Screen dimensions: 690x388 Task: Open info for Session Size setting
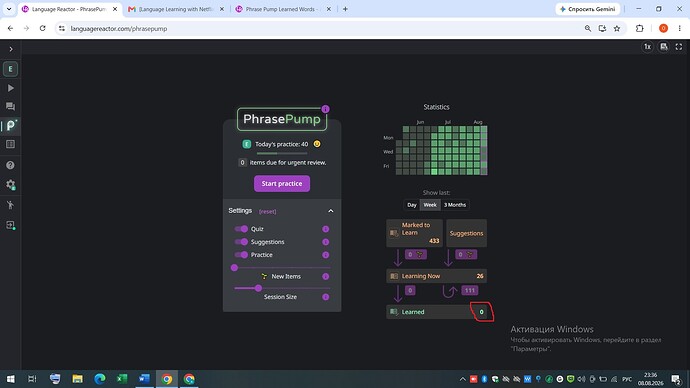[x=326, y=297]
